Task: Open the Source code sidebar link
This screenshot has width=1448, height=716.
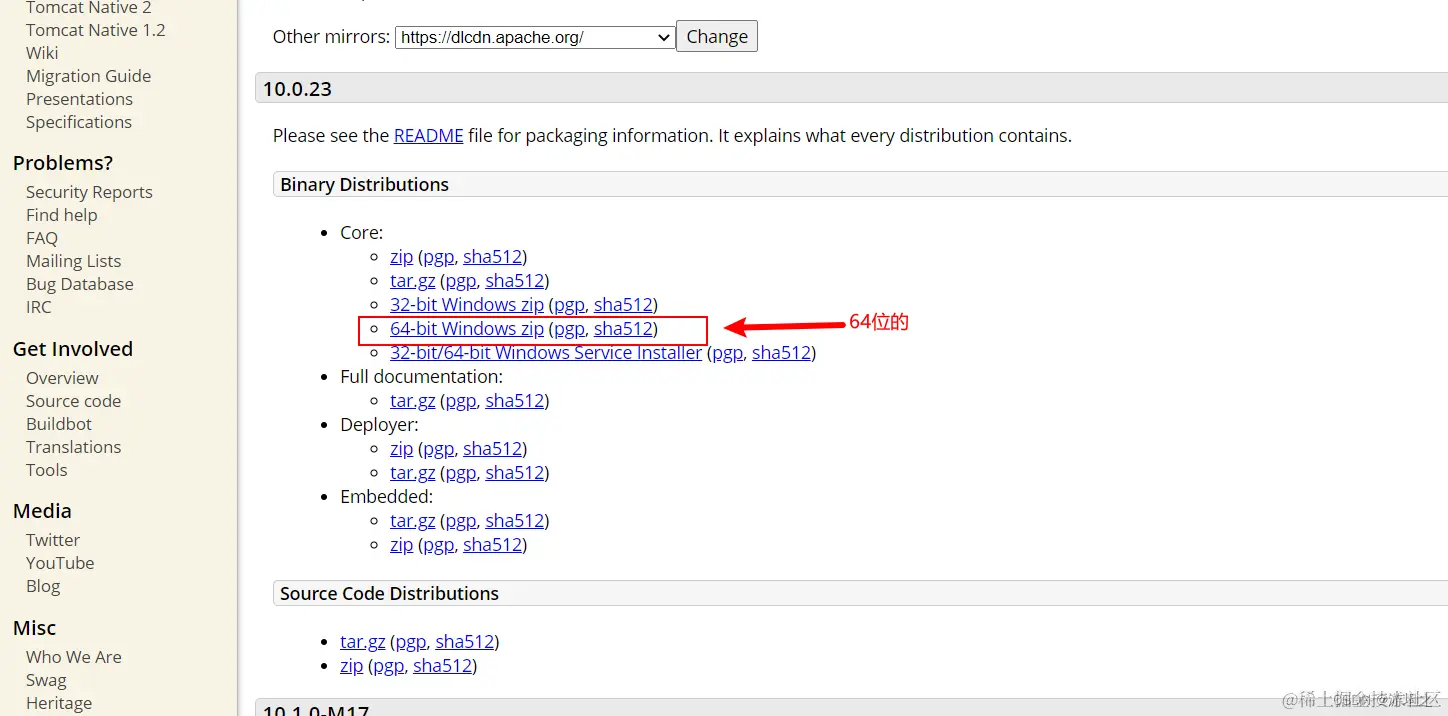Action: [x=73, y=401]
